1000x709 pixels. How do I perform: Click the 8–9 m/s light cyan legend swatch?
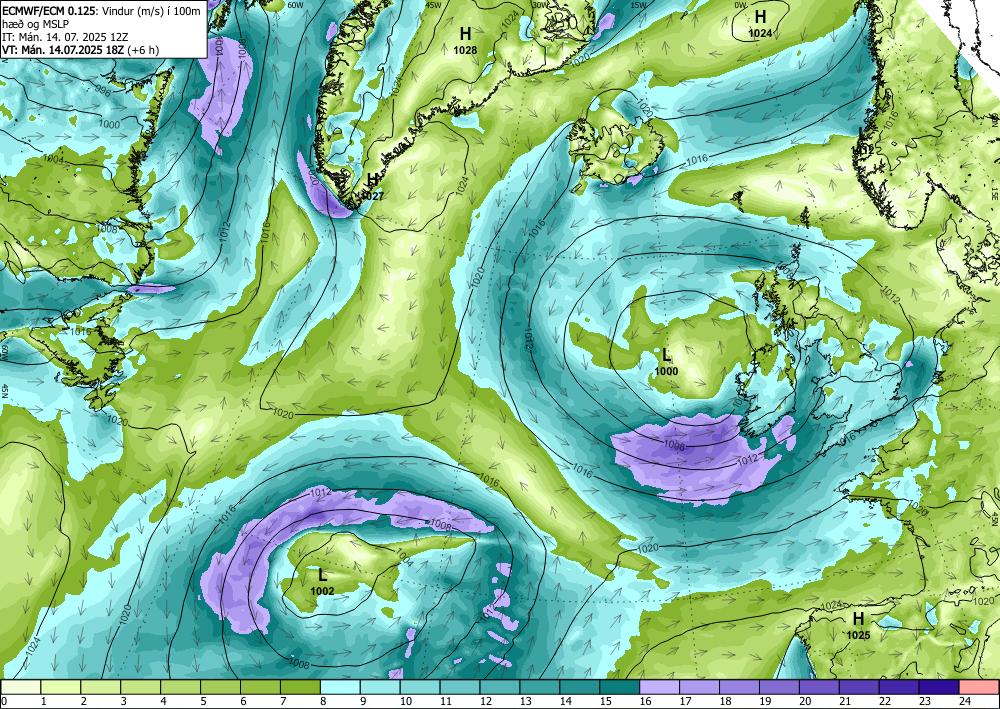(339, 687)
